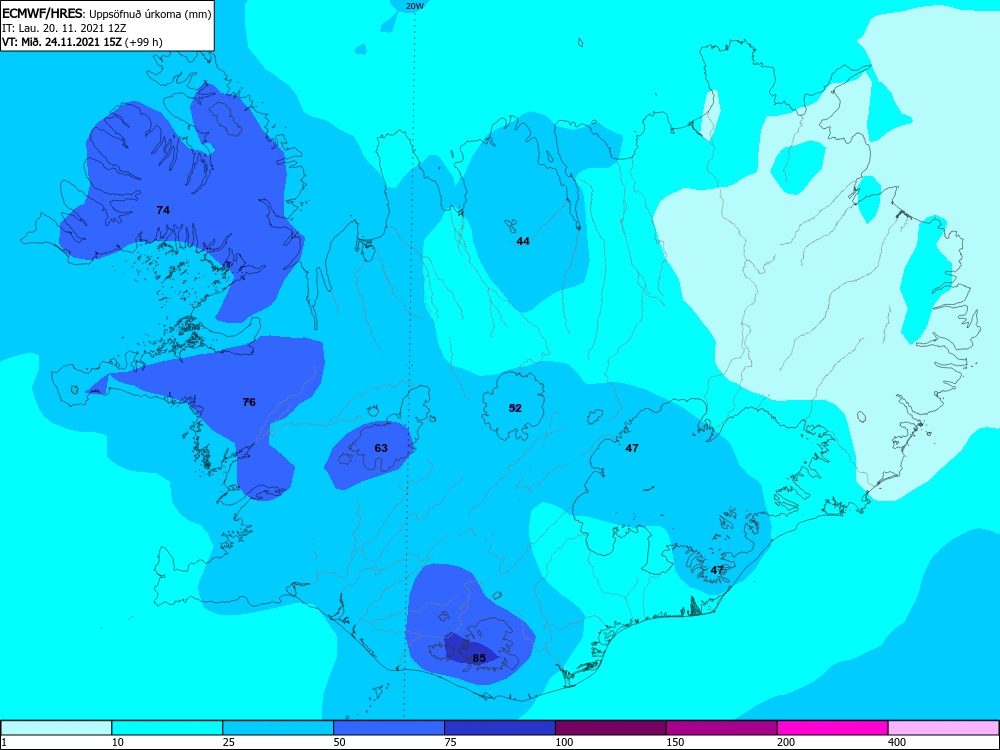
Task: Click the 63 precipitation value on the map
Action: 381,448
